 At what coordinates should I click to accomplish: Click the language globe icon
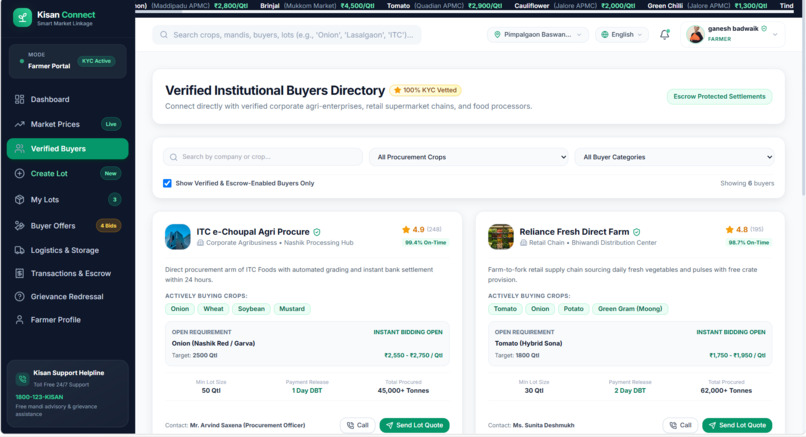(605, 34)
